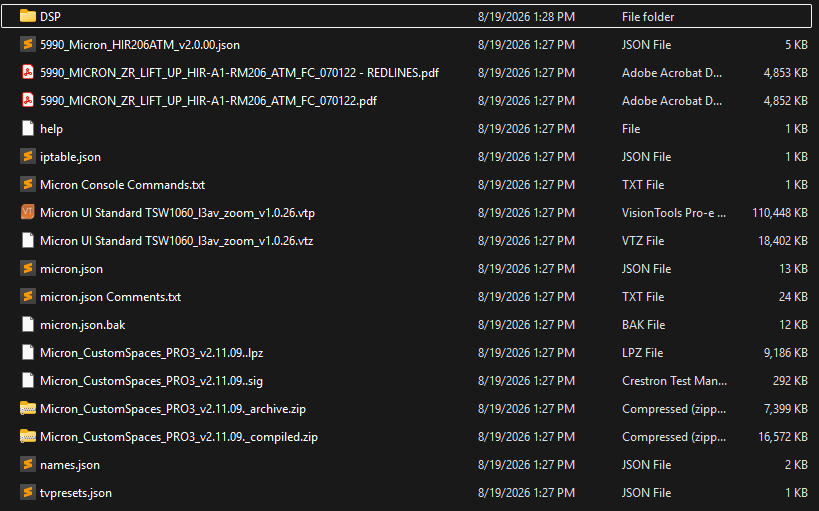
Task: Click VisionTools Pro-e type text
Action: 674,213
